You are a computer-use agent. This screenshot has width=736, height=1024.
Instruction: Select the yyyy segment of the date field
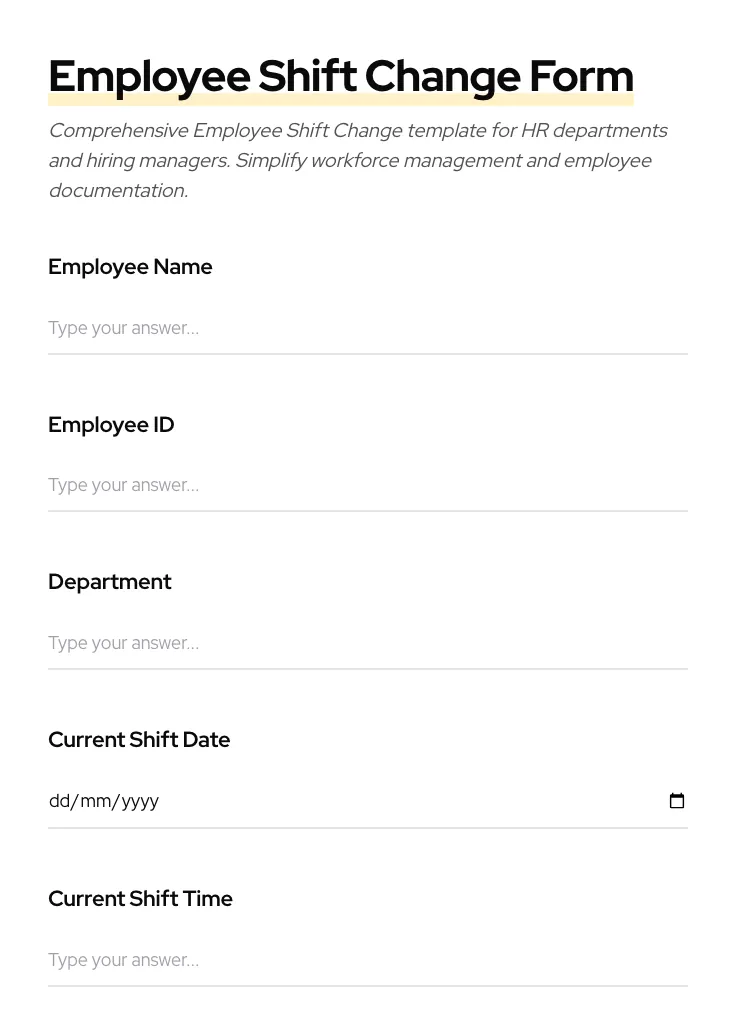[138, 800]
